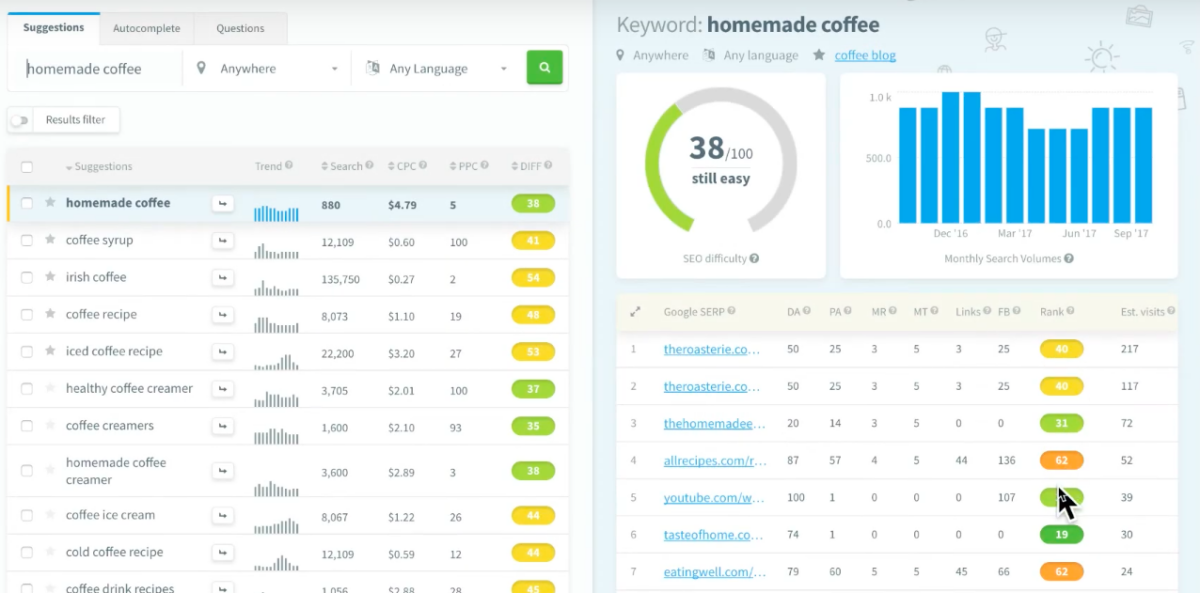Click inside the keyword search input field
This screenshot has height=593, width=1200.
90,67
